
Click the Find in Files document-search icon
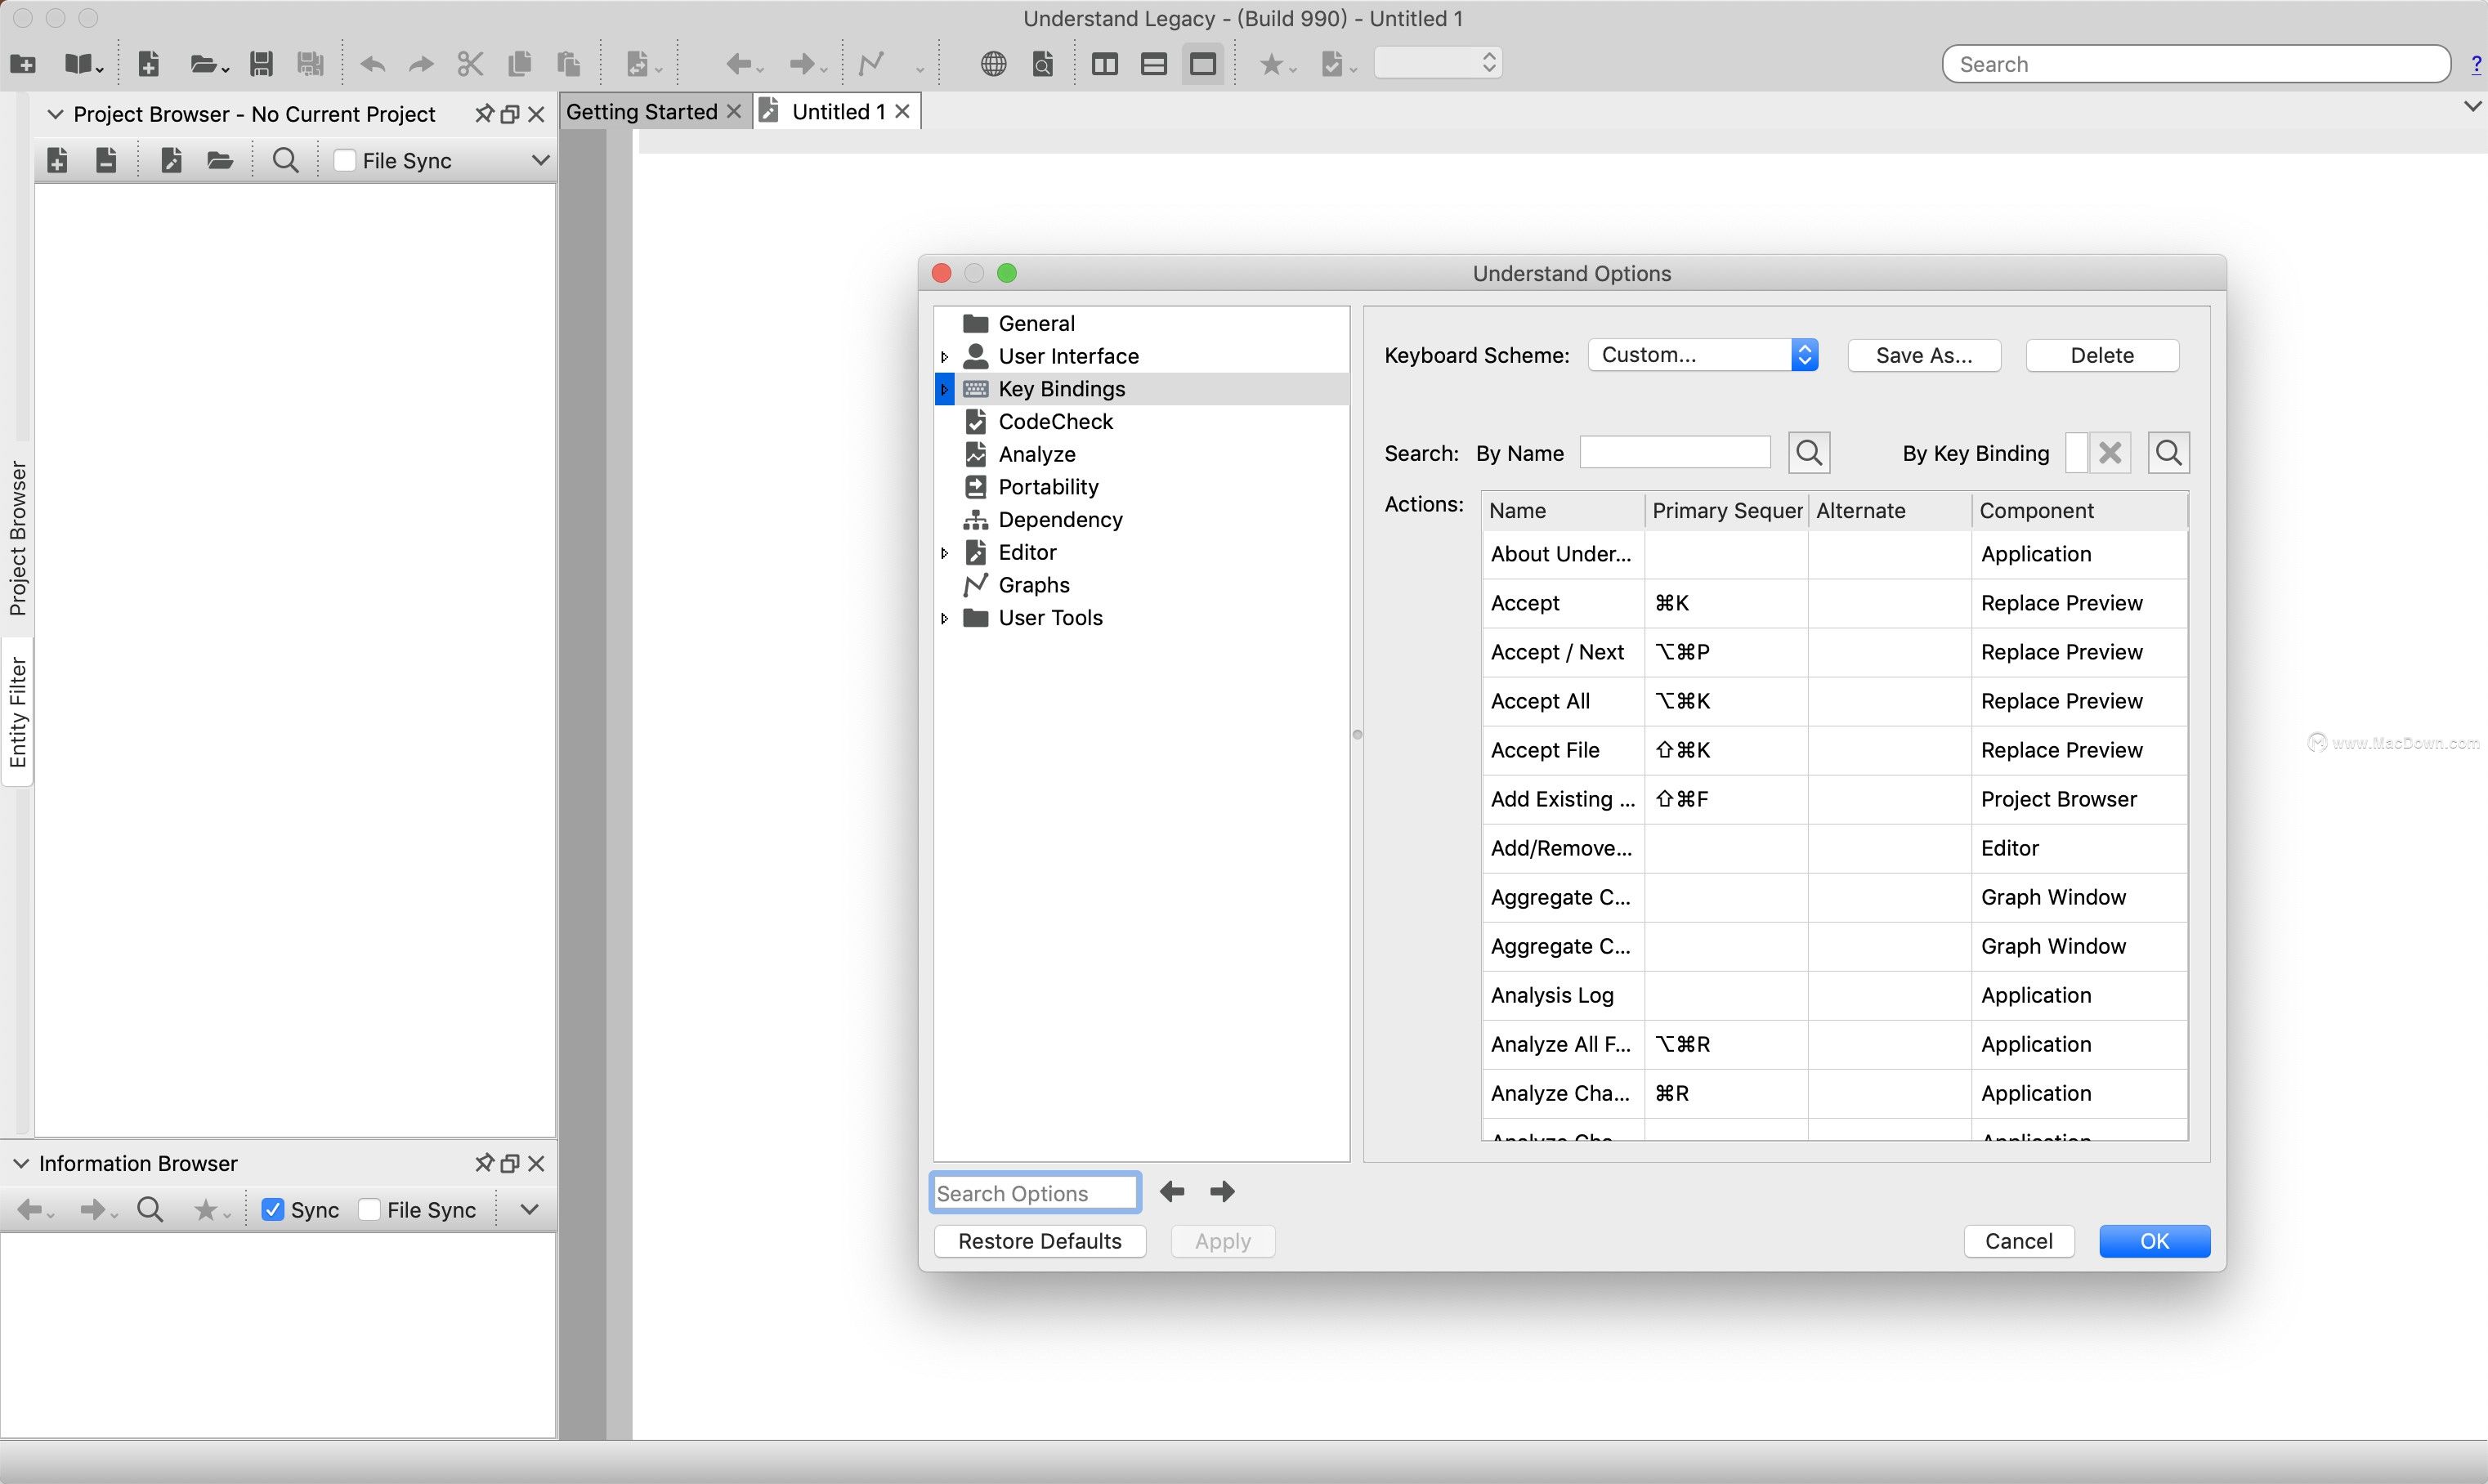click(x=1042, y=65)
